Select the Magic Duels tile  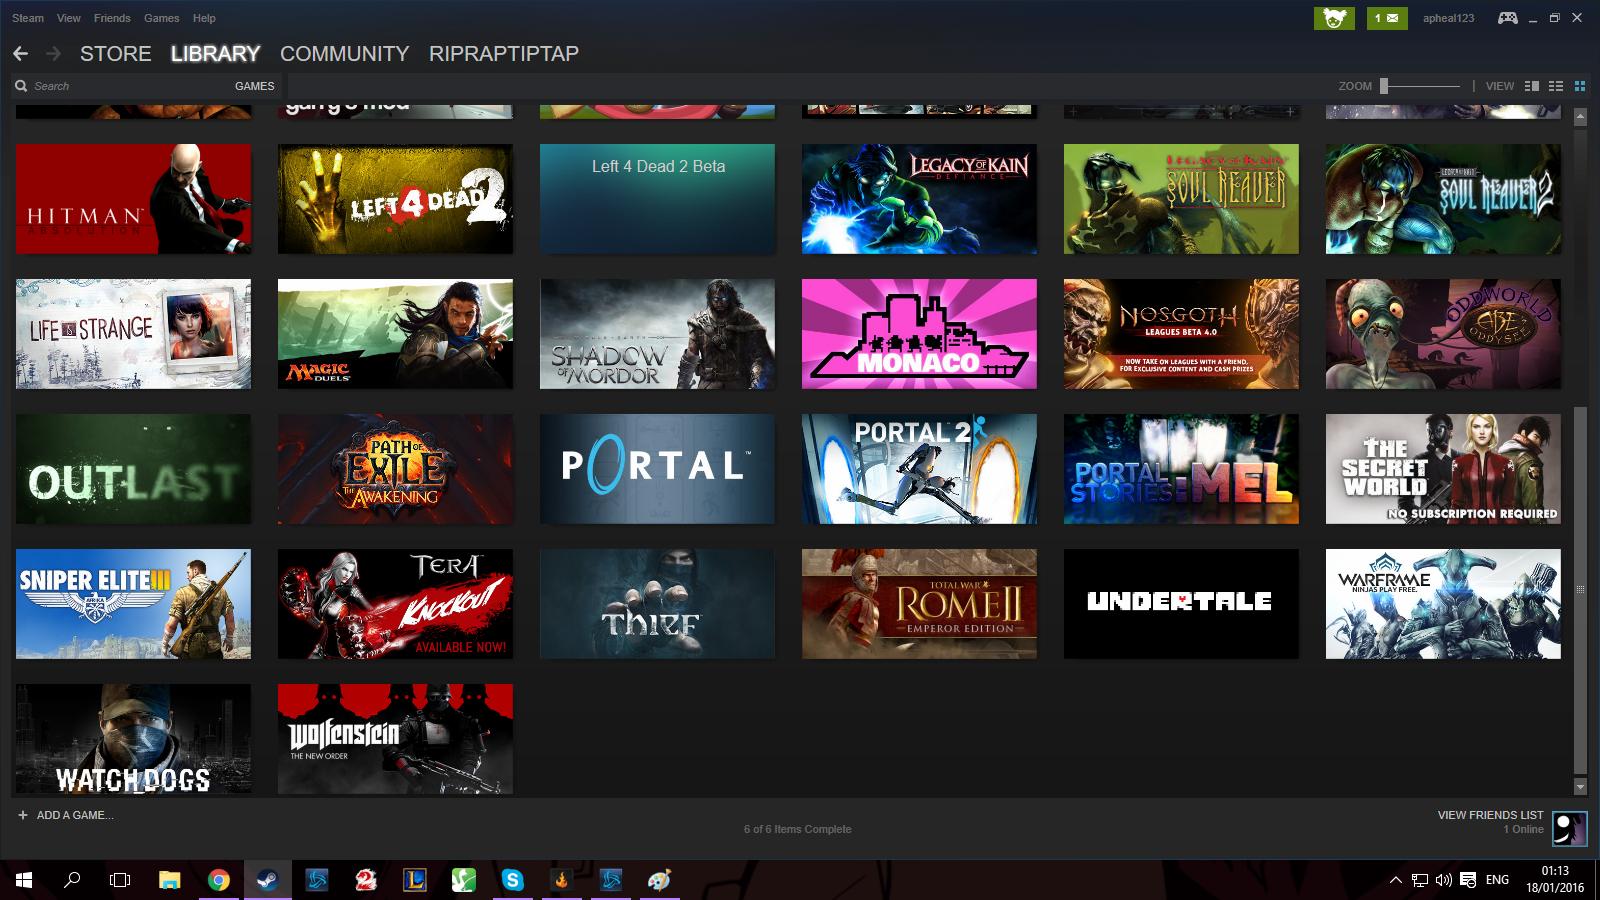point(395,334)
